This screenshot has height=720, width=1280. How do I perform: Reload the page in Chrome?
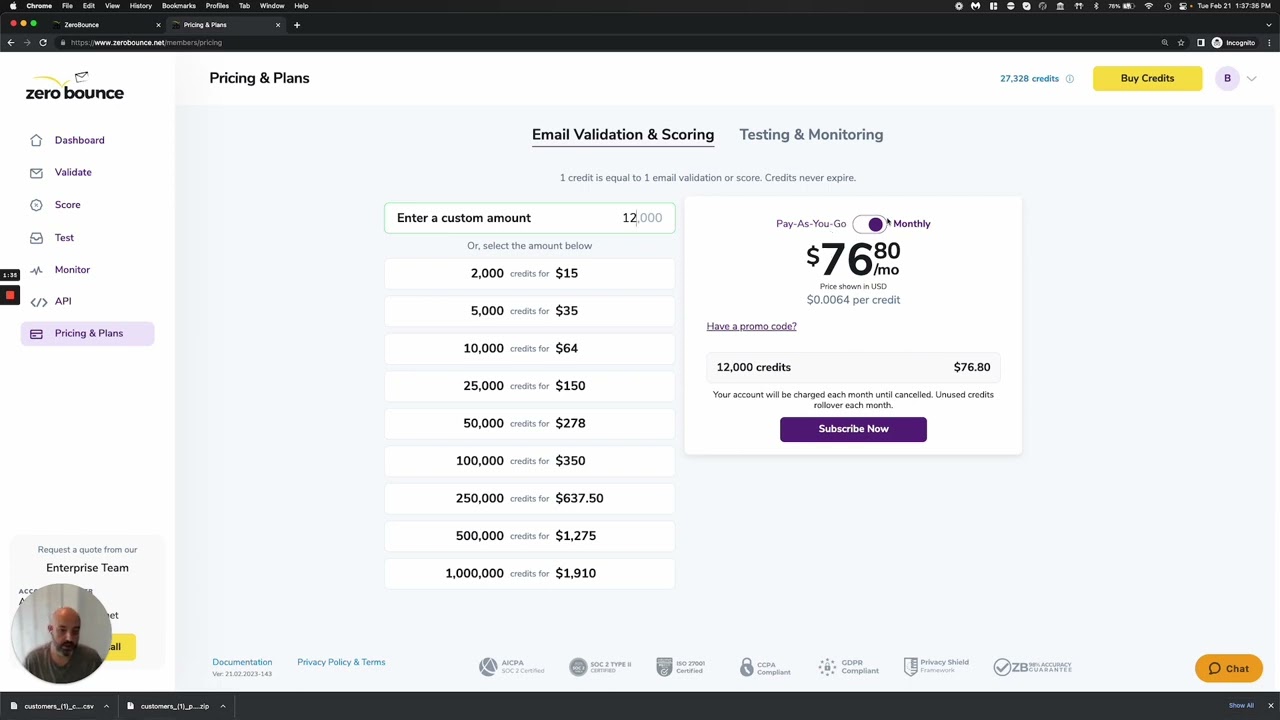tap(43, 42)
